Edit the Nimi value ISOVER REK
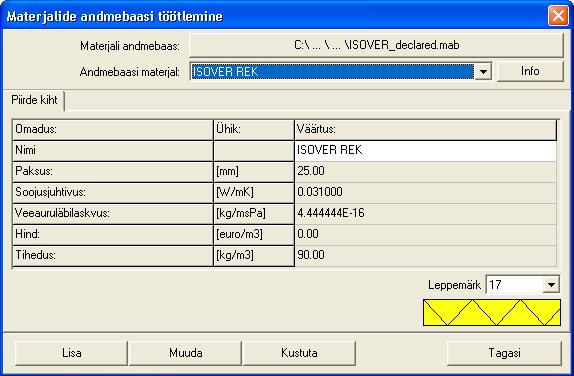574x376 pixels. click(425, 150)
